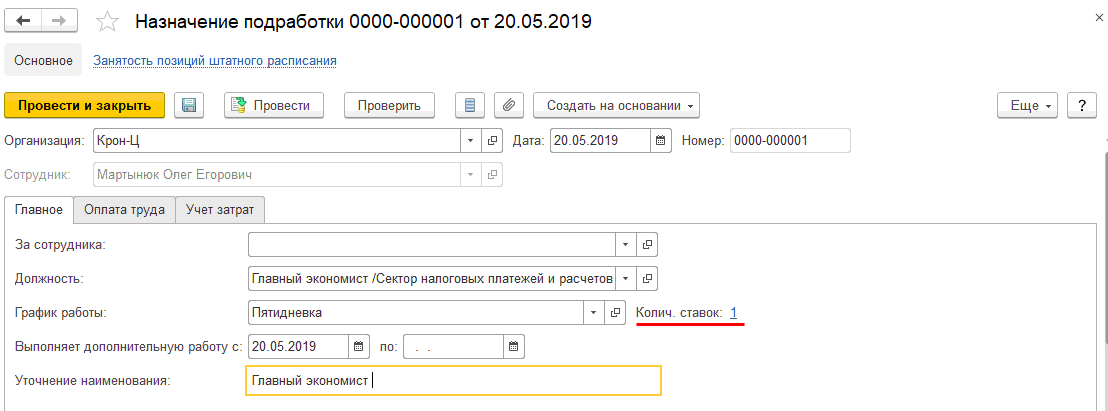Open 'Занятость позиций штатного расписания' link

coord(215,60)
